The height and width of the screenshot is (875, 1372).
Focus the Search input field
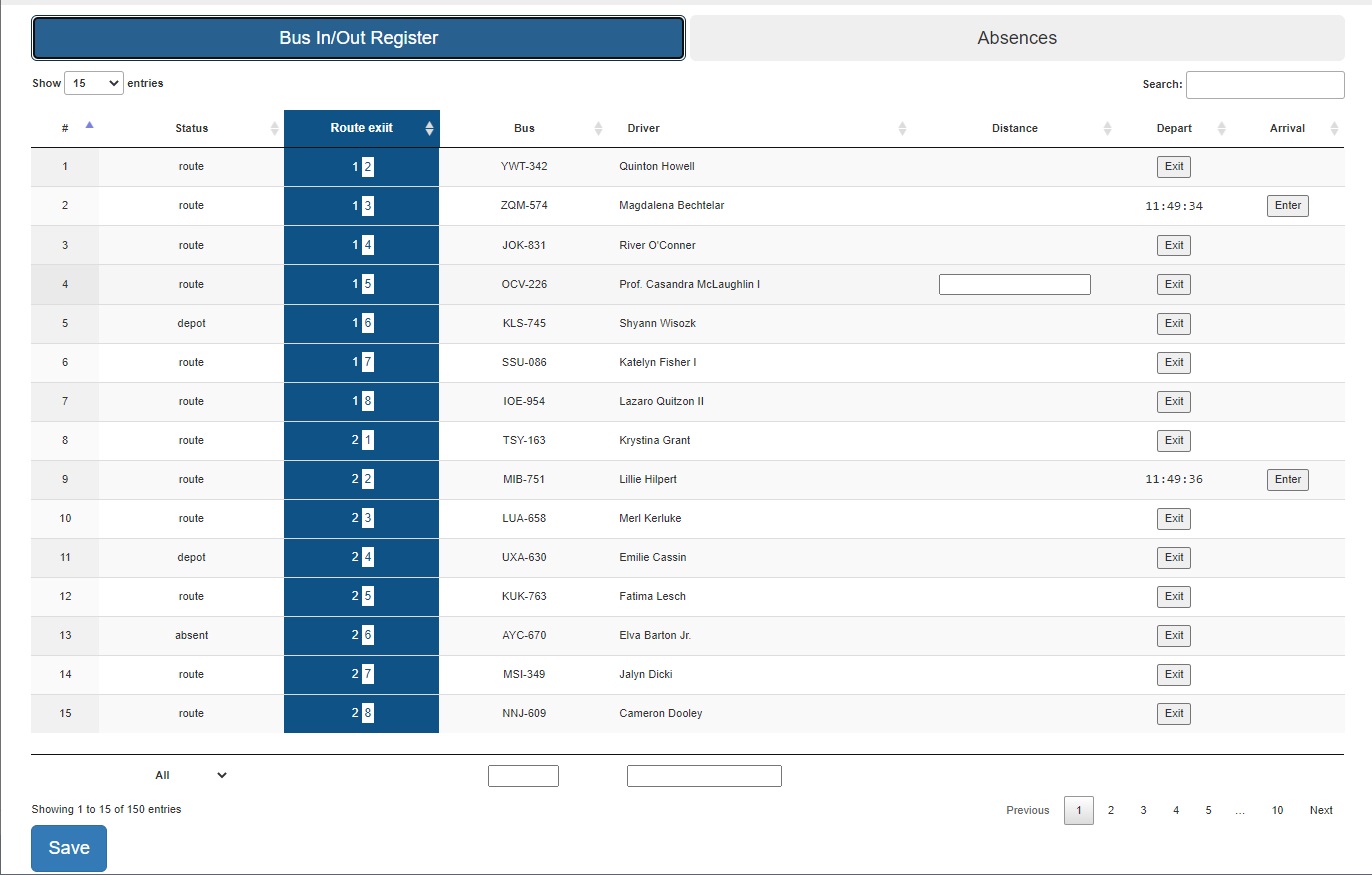[1265, 85]
